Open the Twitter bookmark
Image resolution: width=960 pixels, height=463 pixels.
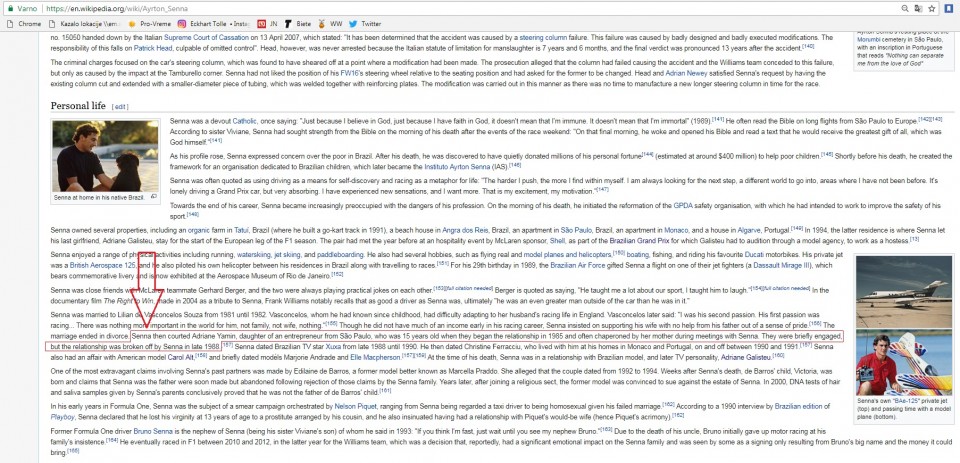coord(365,24)
